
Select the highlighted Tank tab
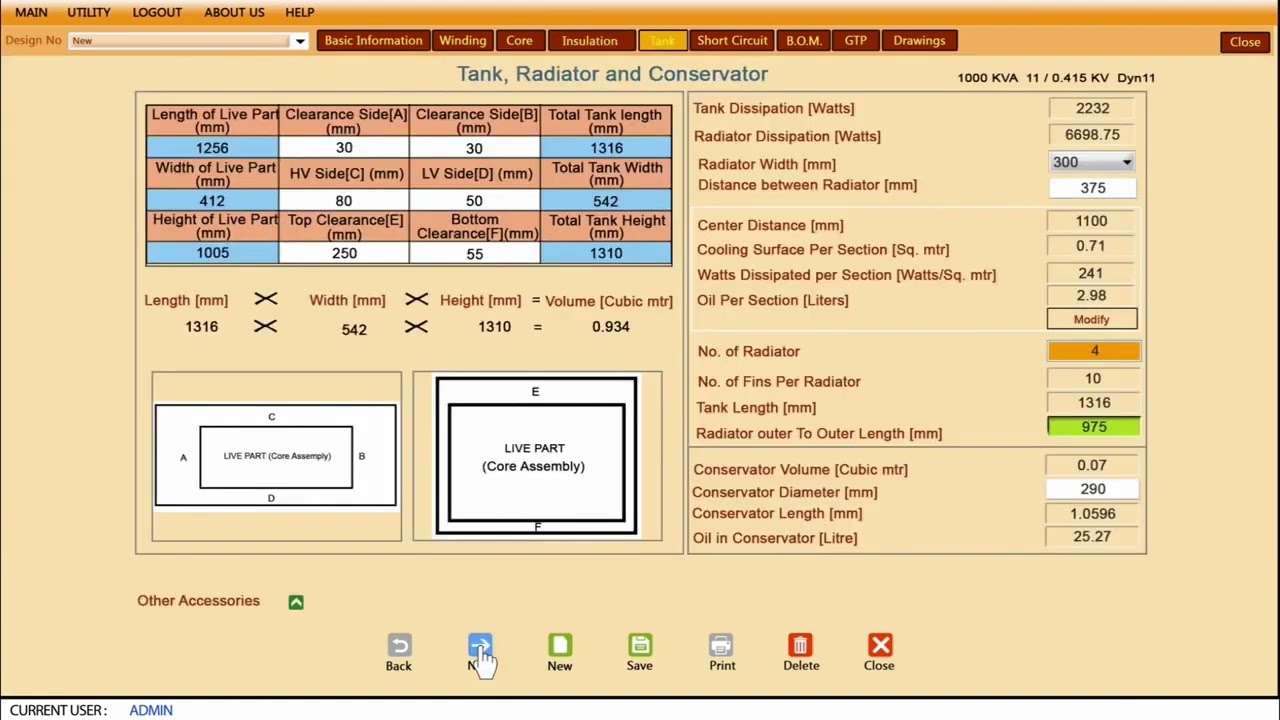click(x=662, y=41)
